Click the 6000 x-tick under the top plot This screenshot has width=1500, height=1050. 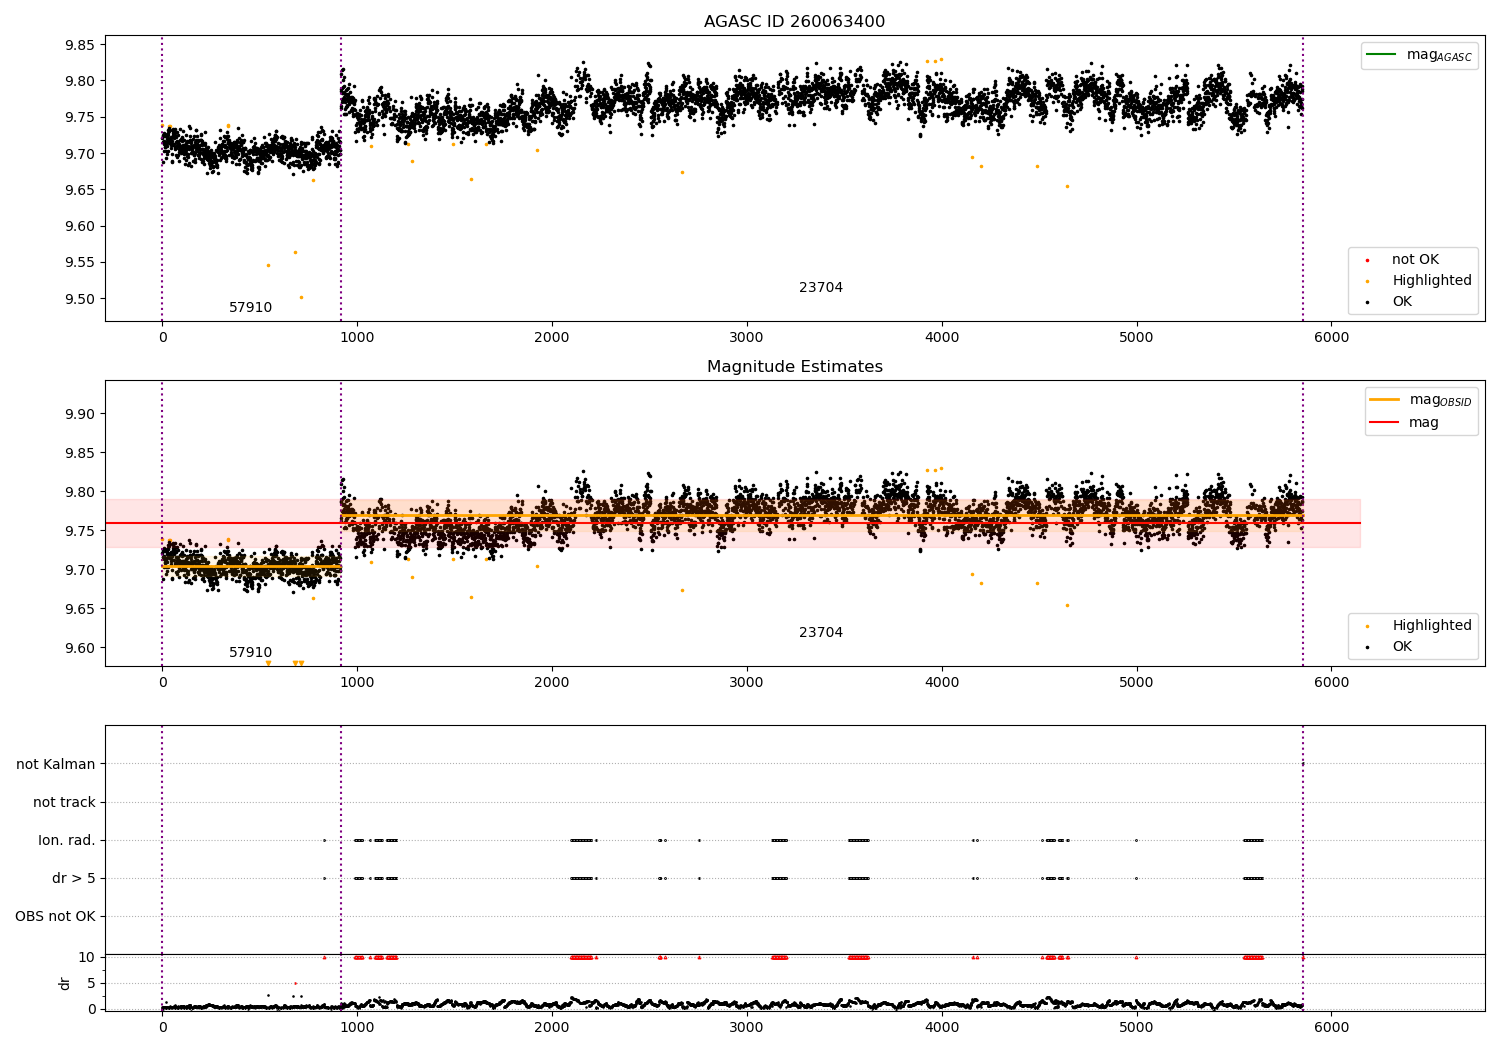click(x=1331, y=338)
